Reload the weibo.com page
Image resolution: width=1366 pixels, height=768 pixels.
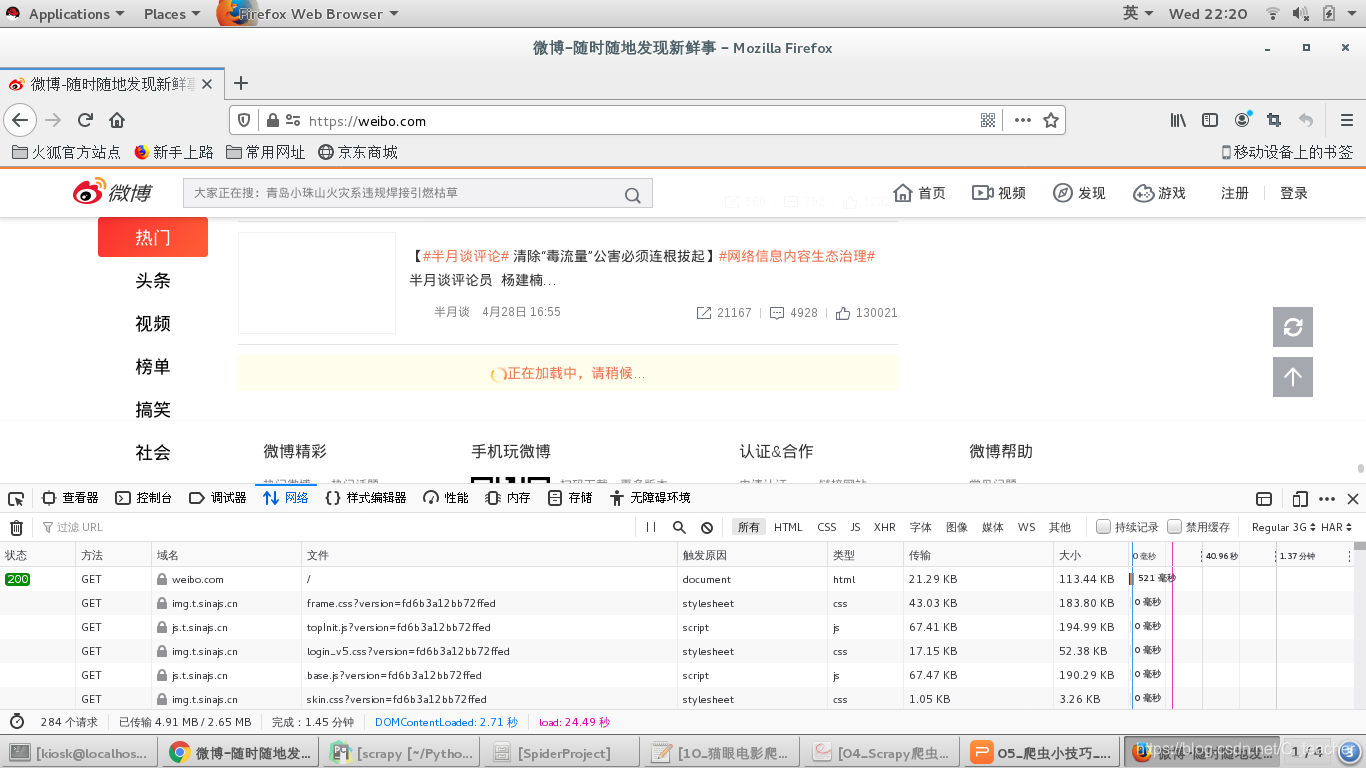tap(85, 120)
